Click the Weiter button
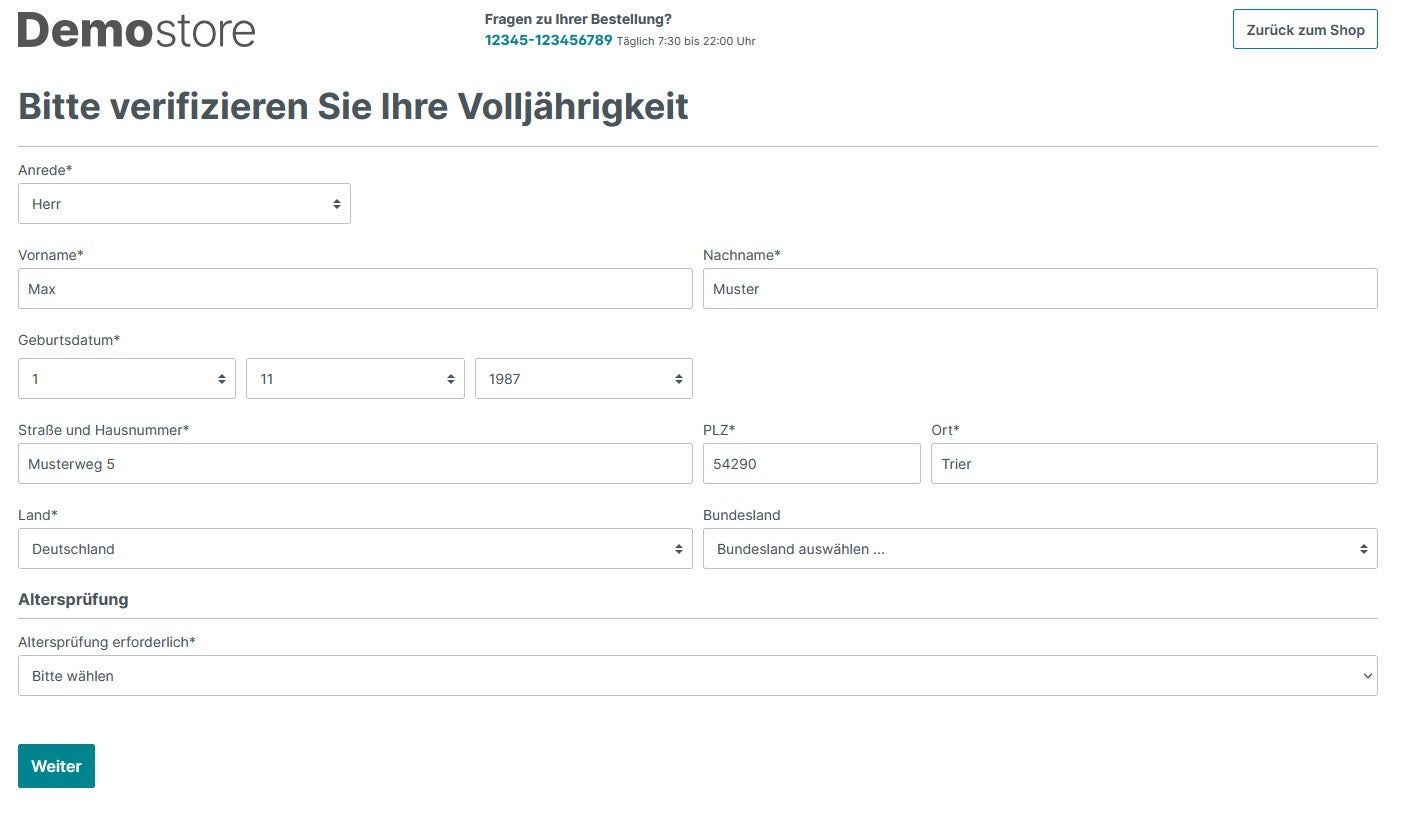Viewport: 1403px width, 822px height. (x=56, y=766)
